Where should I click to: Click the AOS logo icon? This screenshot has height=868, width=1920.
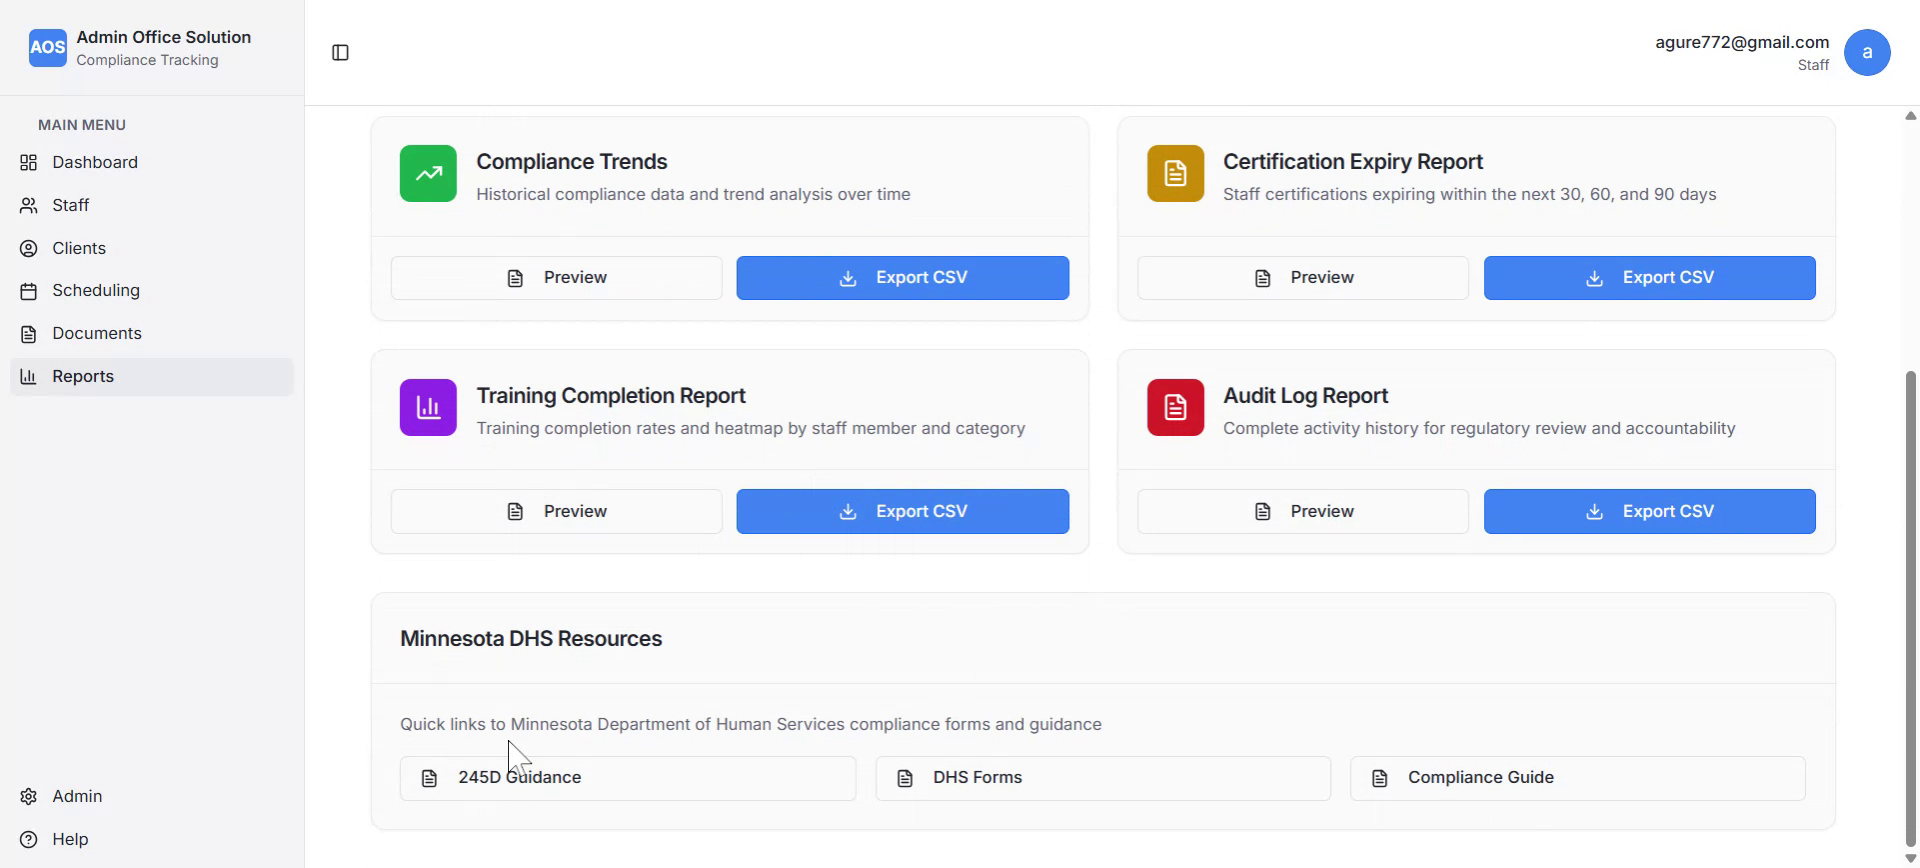point(47,48)
